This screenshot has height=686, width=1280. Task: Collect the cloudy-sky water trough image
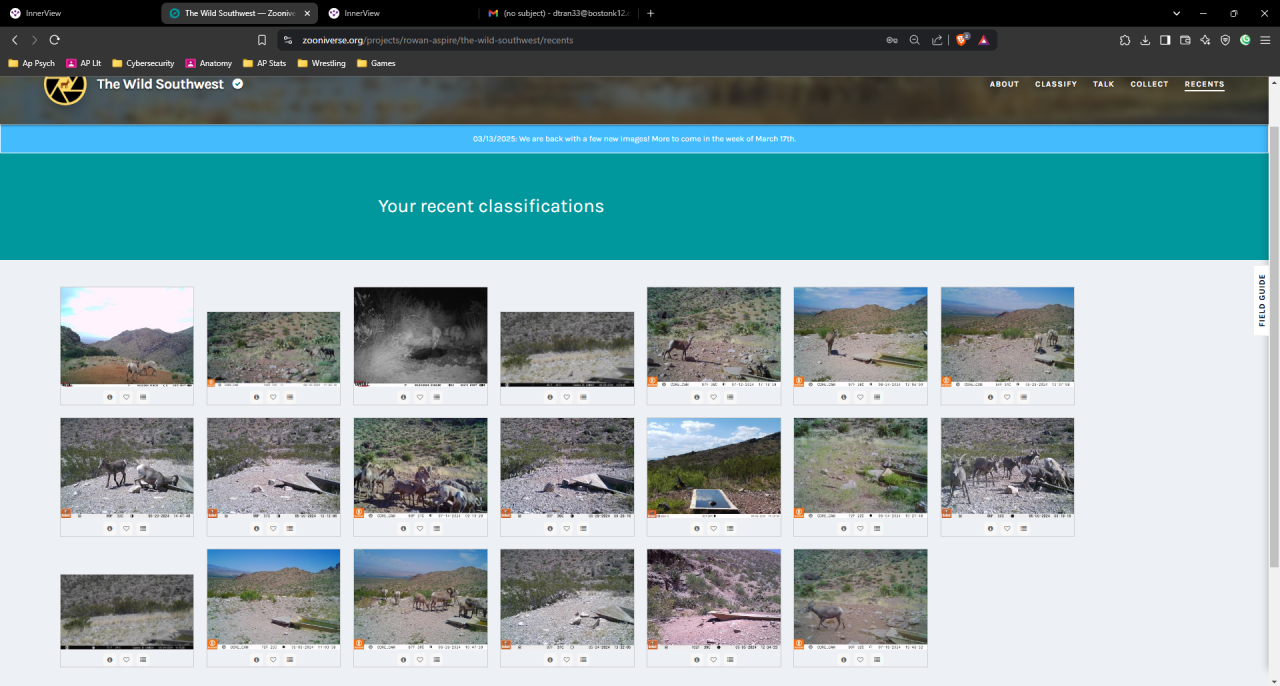pos(730,528)
